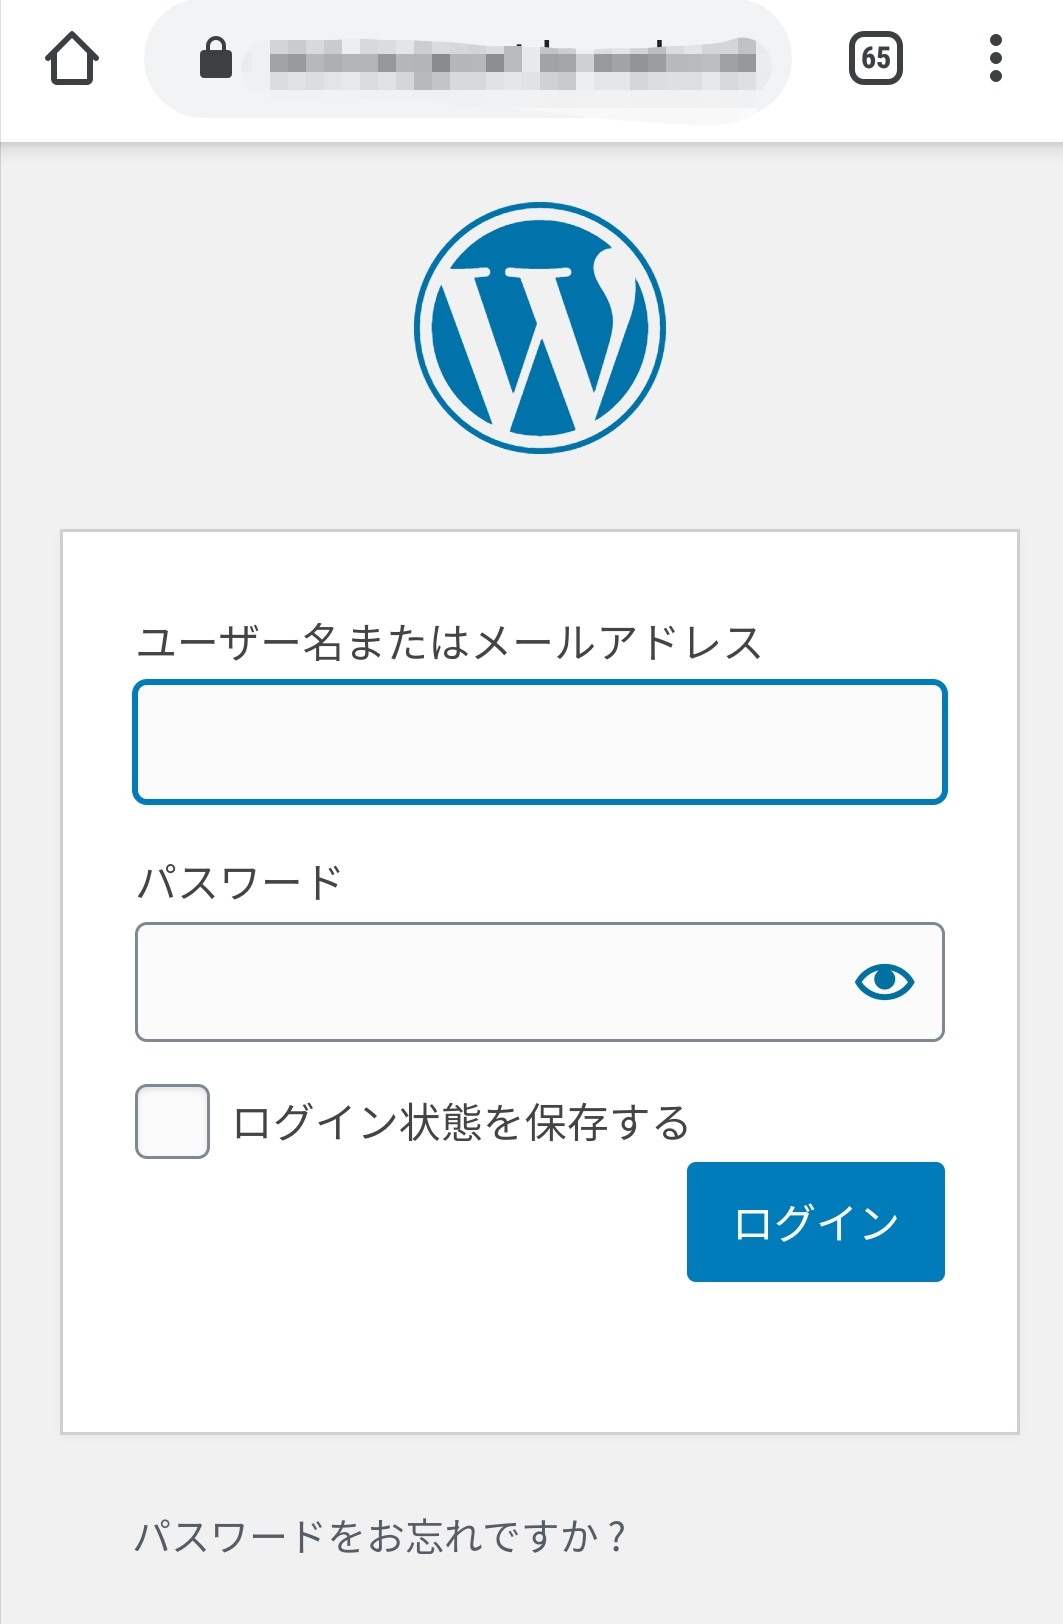Click the パスワード field label
The height and width of the screenshot is (1624, 1063).
pyautogui.click(x=239, y=882)
